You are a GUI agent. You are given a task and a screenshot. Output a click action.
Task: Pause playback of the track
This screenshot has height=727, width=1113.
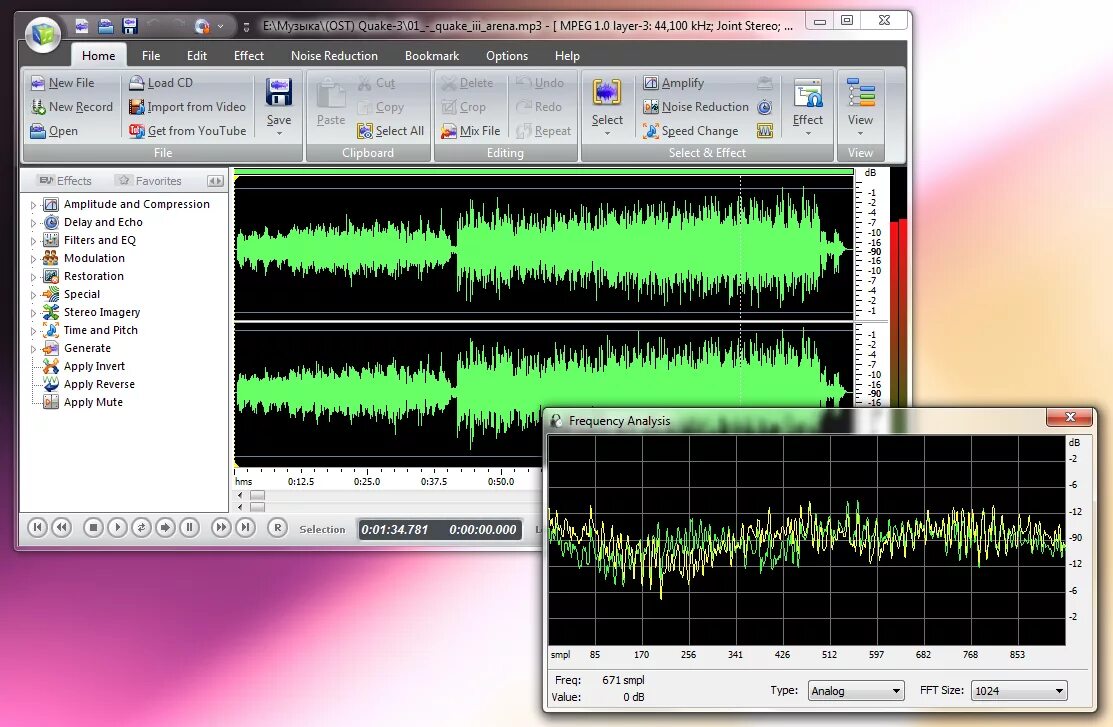pos(190,527)
